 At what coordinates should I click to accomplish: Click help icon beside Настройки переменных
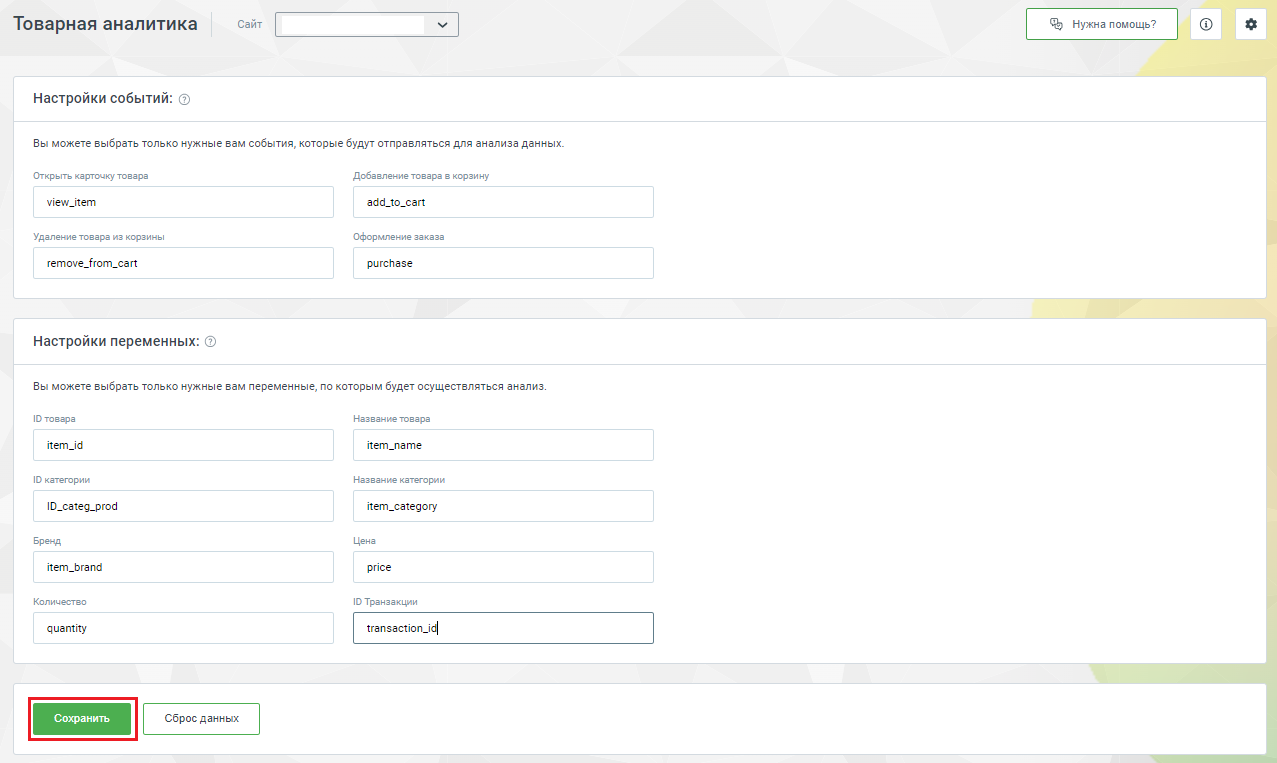[210, 341]
